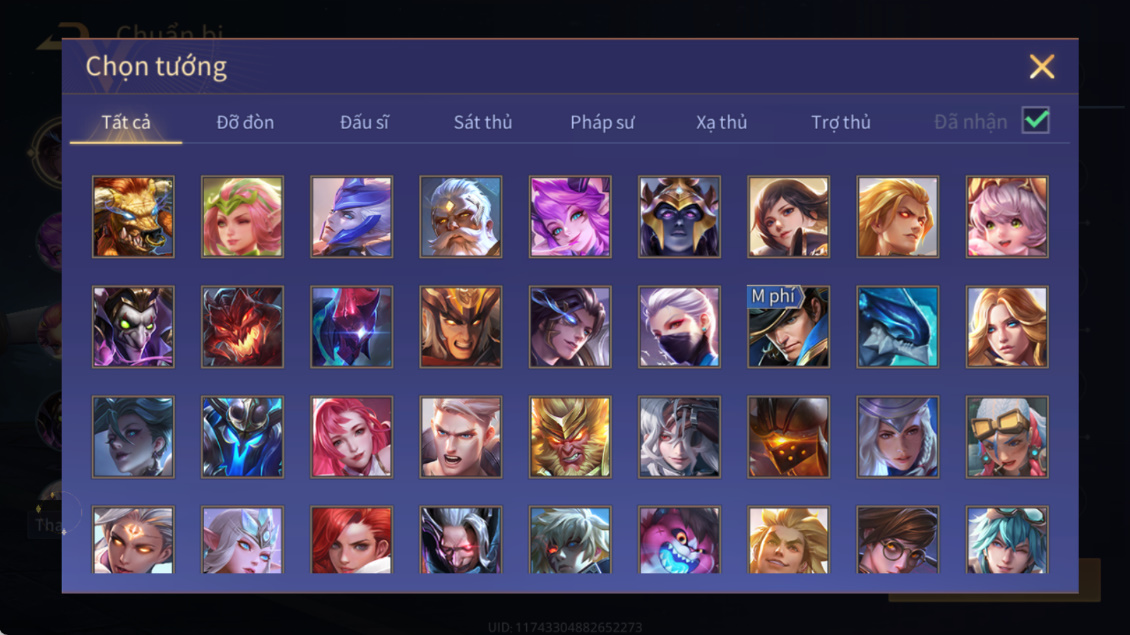
Task: Switch to the Đỡ đòn tab
Action: click(245, 123)
